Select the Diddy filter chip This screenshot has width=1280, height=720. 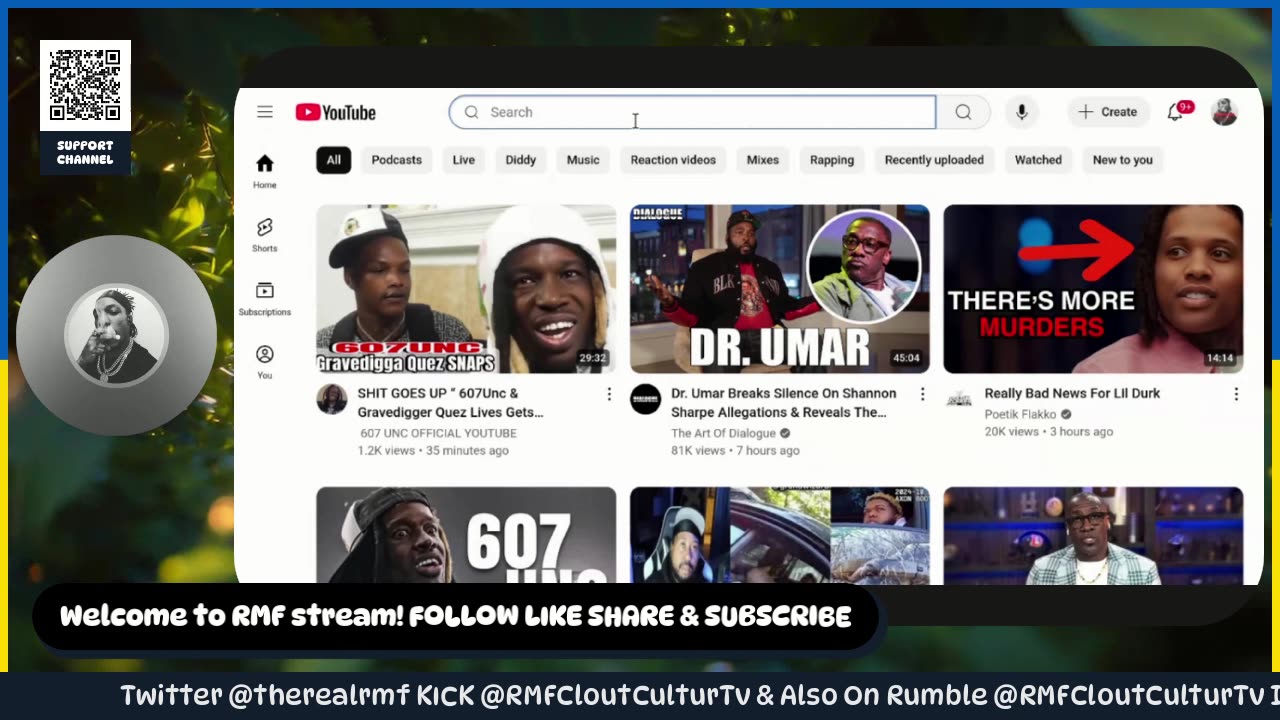(521, 160)
